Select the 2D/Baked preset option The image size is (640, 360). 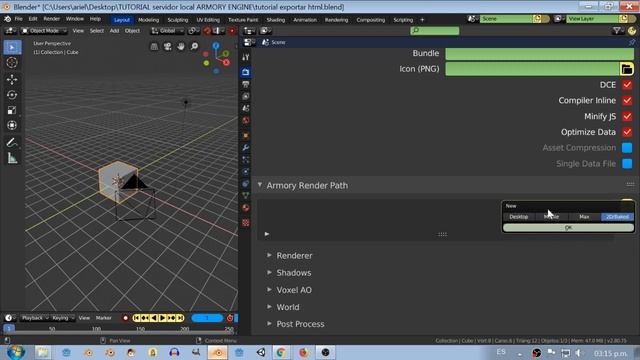pos(617,217)
